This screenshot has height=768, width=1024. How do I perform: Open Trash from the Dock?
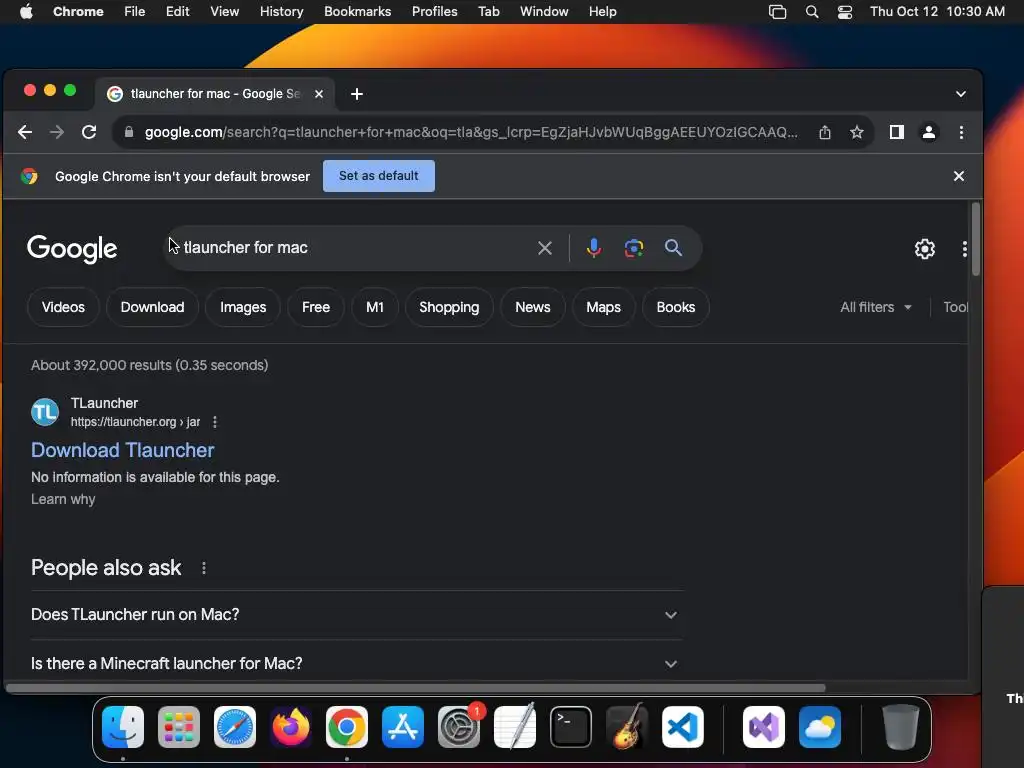(x=901, y=727)
